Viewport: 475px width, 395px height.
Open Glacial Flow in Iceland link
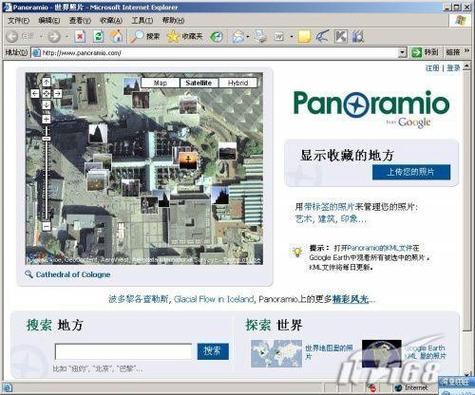point(214,299)
